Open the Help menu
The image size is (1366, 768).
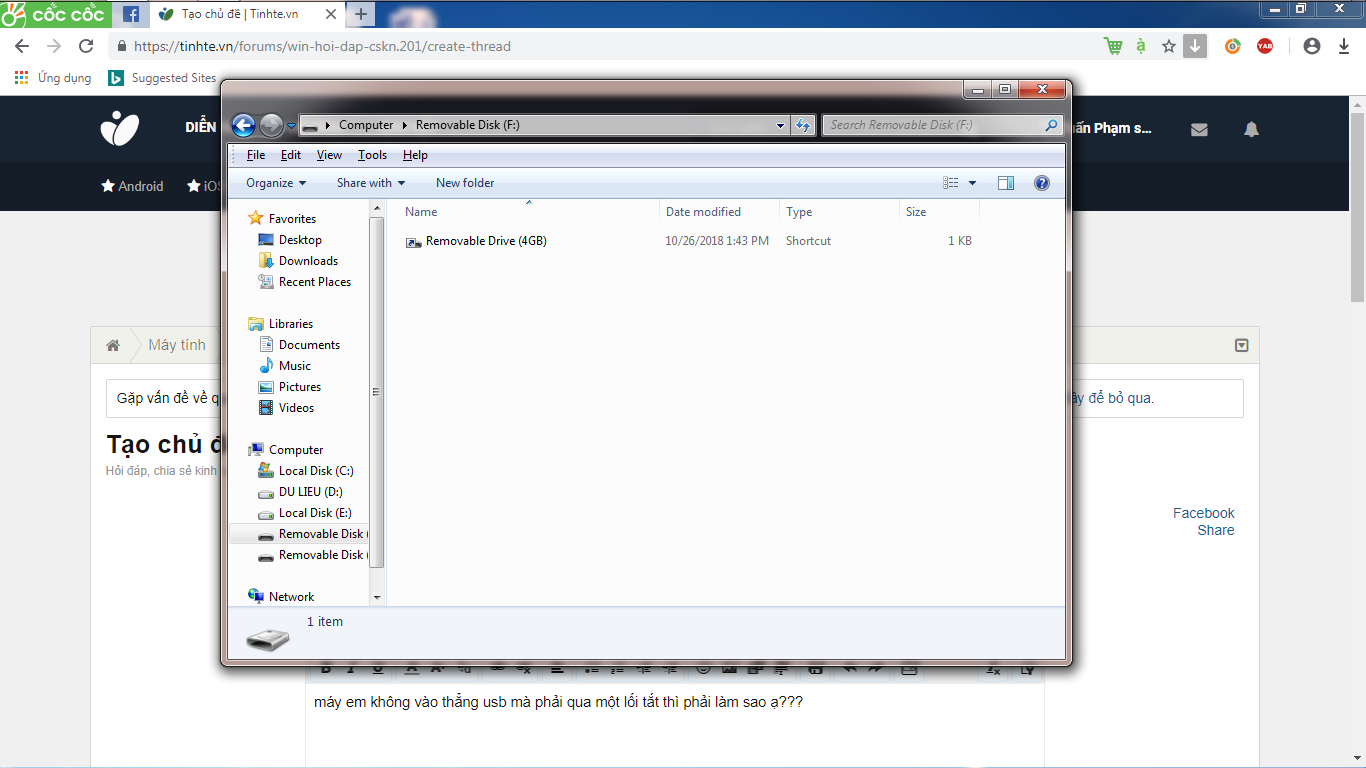click(415, 155)
